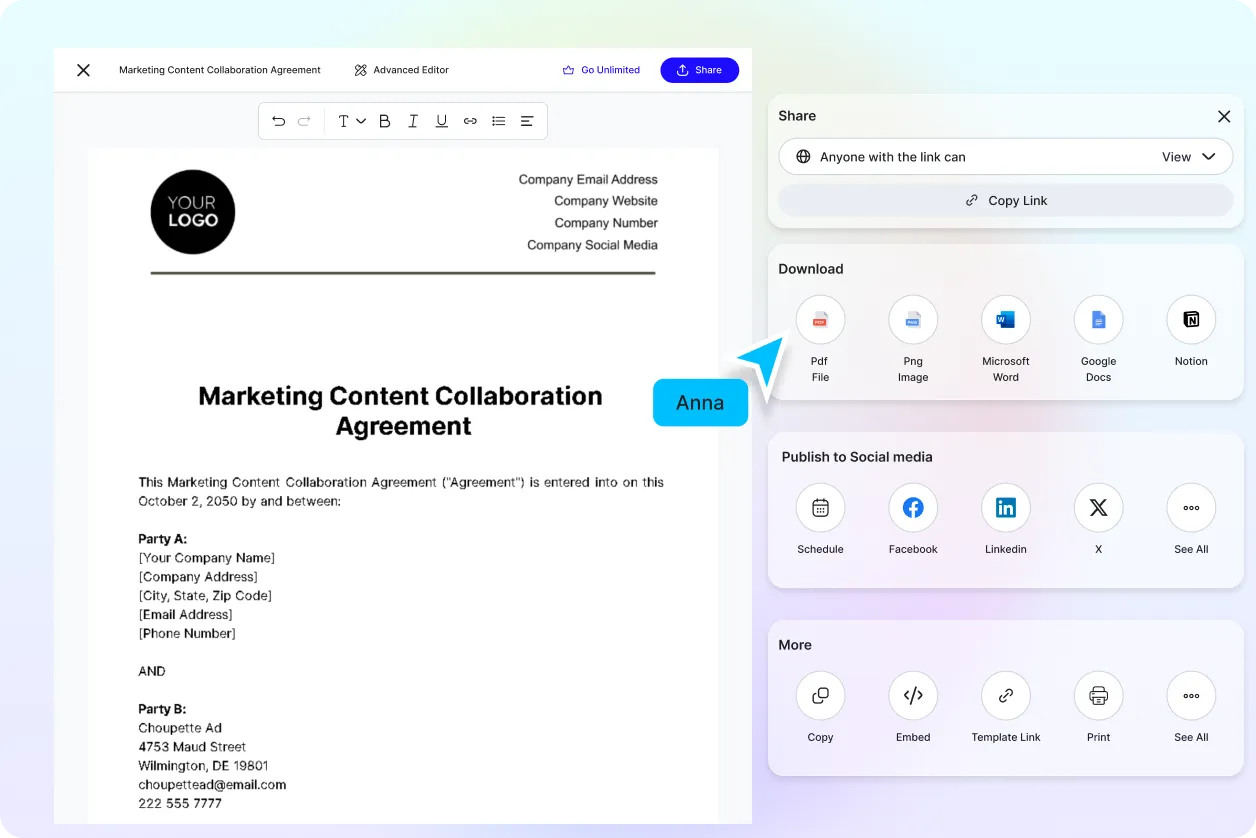The height and width of the screenshot is (838, 1256).
Task: See all social media publishing options
Action: pos(1191,508)
